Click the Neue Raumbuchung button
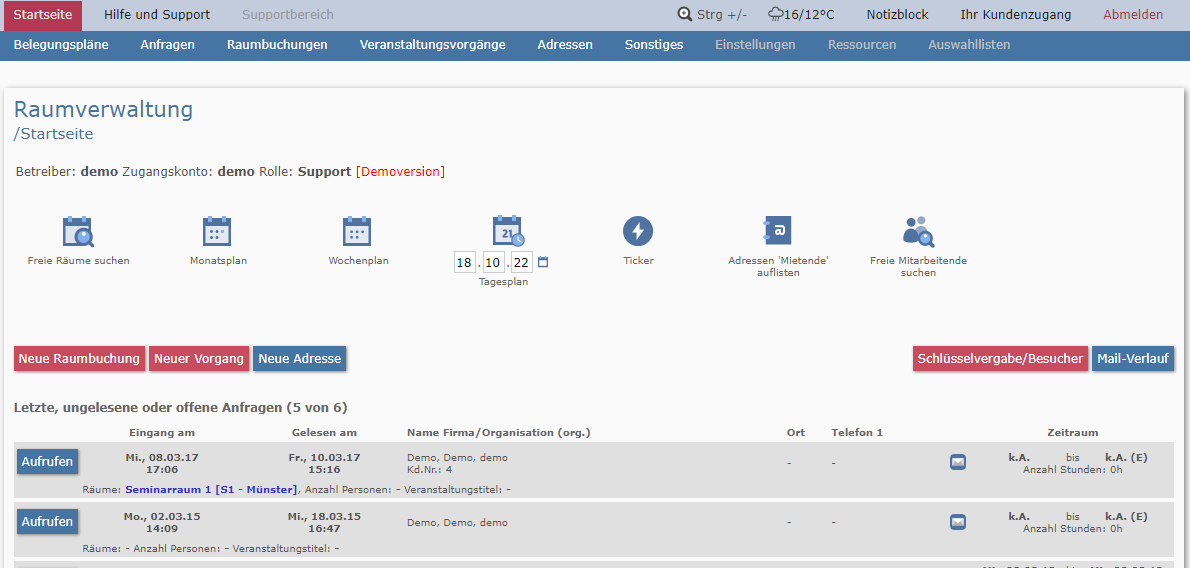 pyautogui.click(x=79, y=359)
